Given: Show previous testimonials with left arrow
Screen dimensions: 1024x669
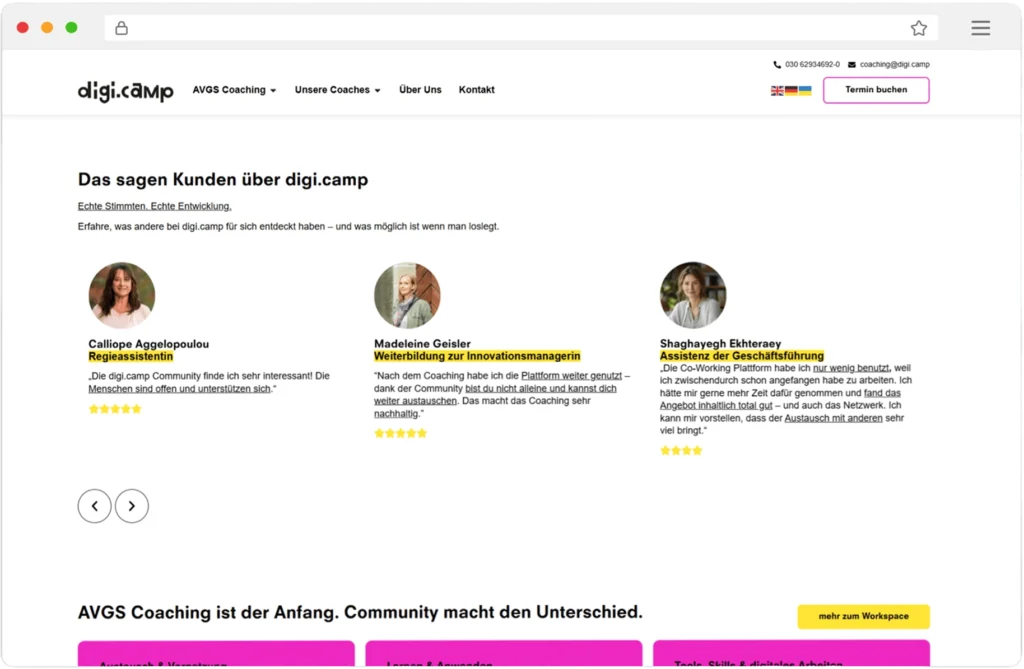Looking at the screenshot, I should pos(95,506).
